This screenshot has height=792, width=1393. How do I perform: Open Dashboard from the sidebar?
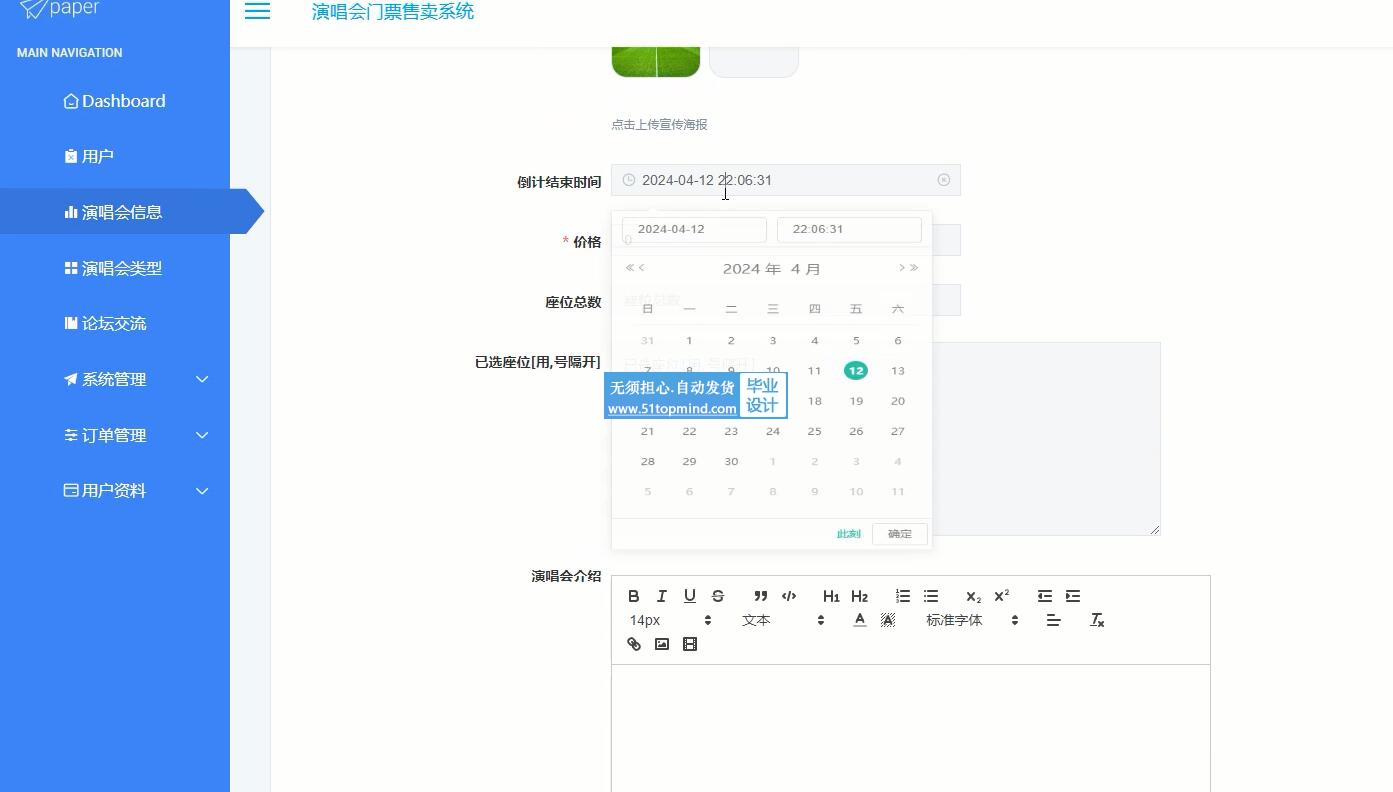tap(115, 101)
